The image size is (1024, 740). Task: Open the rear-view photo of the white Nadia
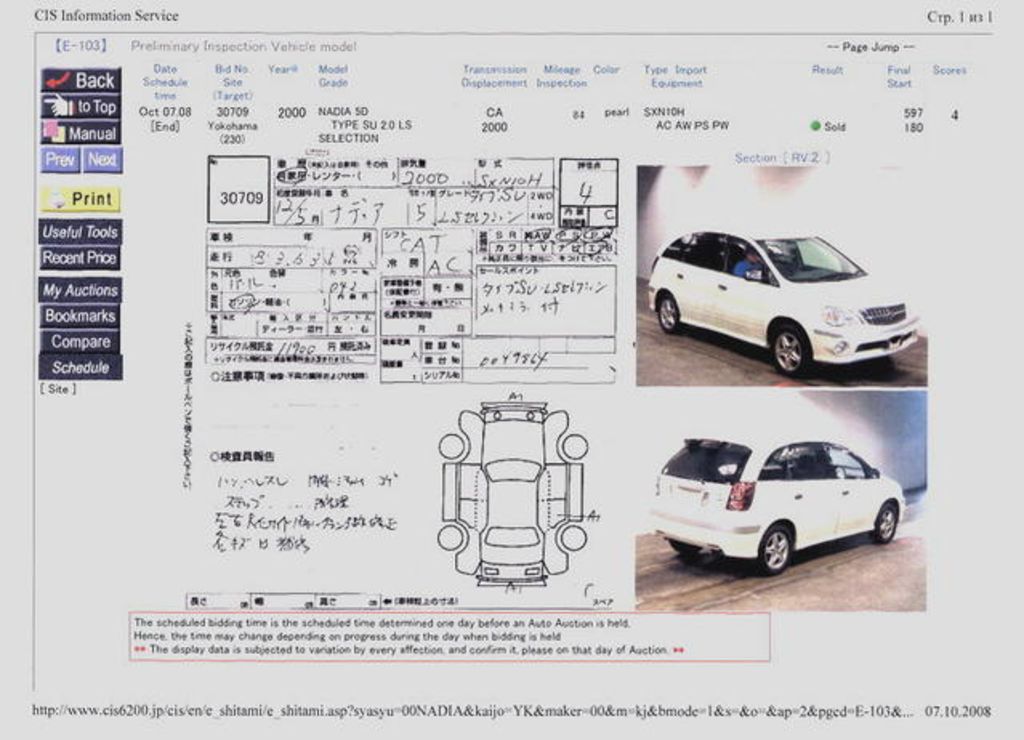(781, 501)
